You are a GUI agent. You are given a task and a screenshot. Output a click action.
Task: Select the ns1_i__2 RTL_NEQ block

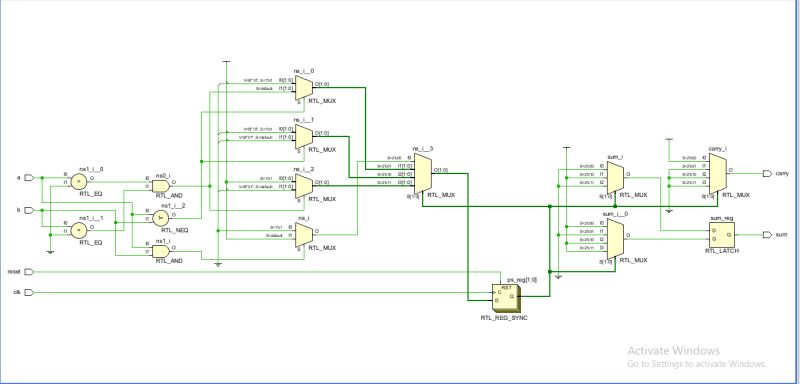click(x=161, y=218)
